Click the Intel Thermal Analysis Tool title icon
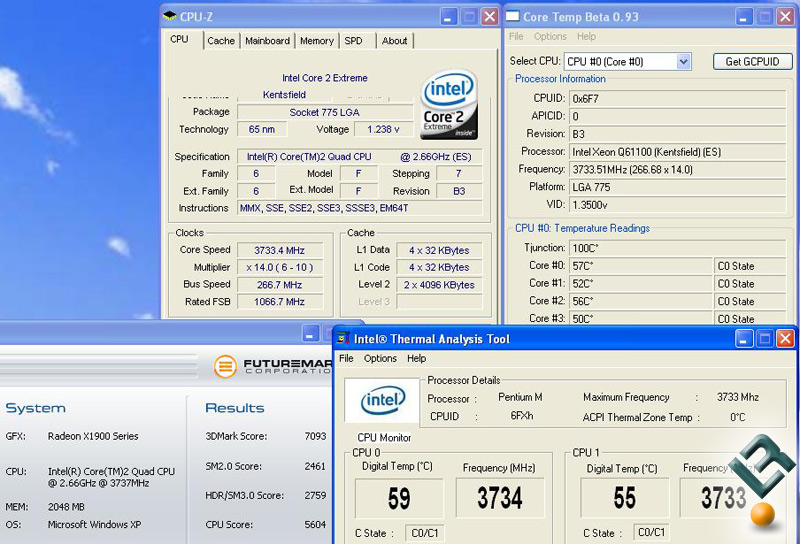 pos(343,338)
